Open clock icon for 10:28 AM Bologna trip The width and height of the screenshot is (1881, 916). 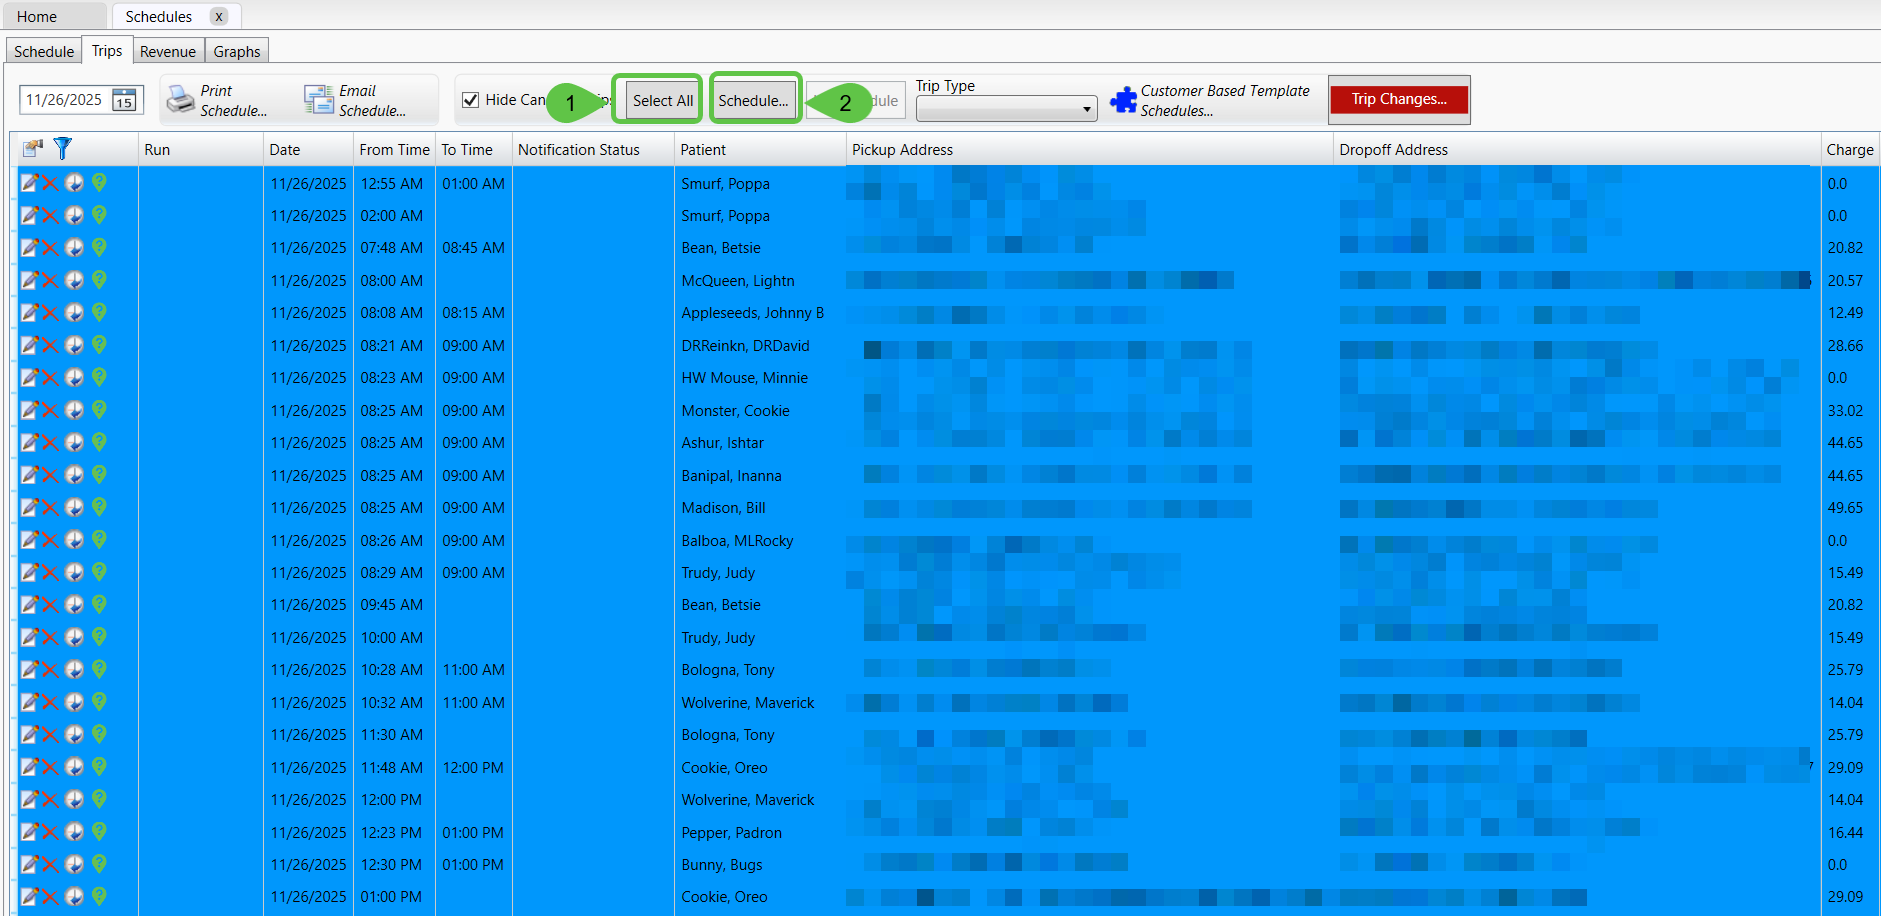[x=74, y=669]
